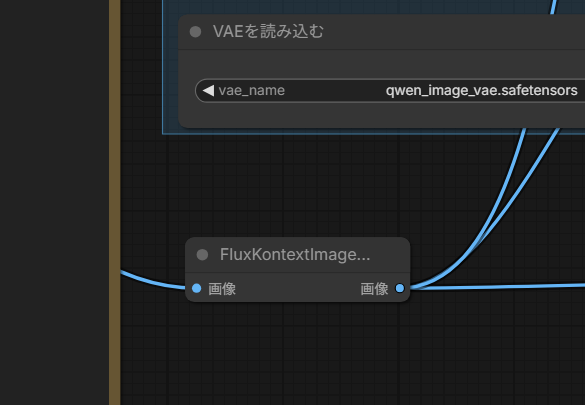The image size is (585, 405).
Task: Select the VAEを読み込む node title
Action: (x=268, y=32)
